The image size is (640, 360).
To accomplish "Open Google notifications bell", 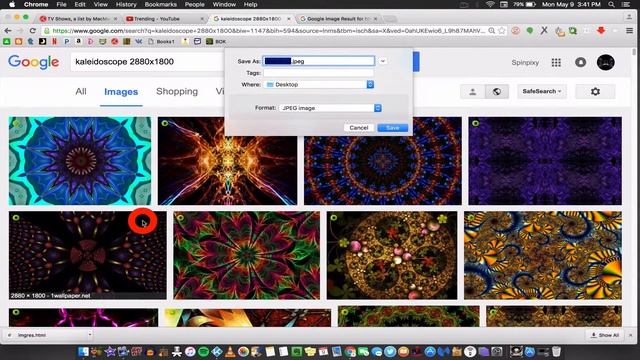I will 580,62.
